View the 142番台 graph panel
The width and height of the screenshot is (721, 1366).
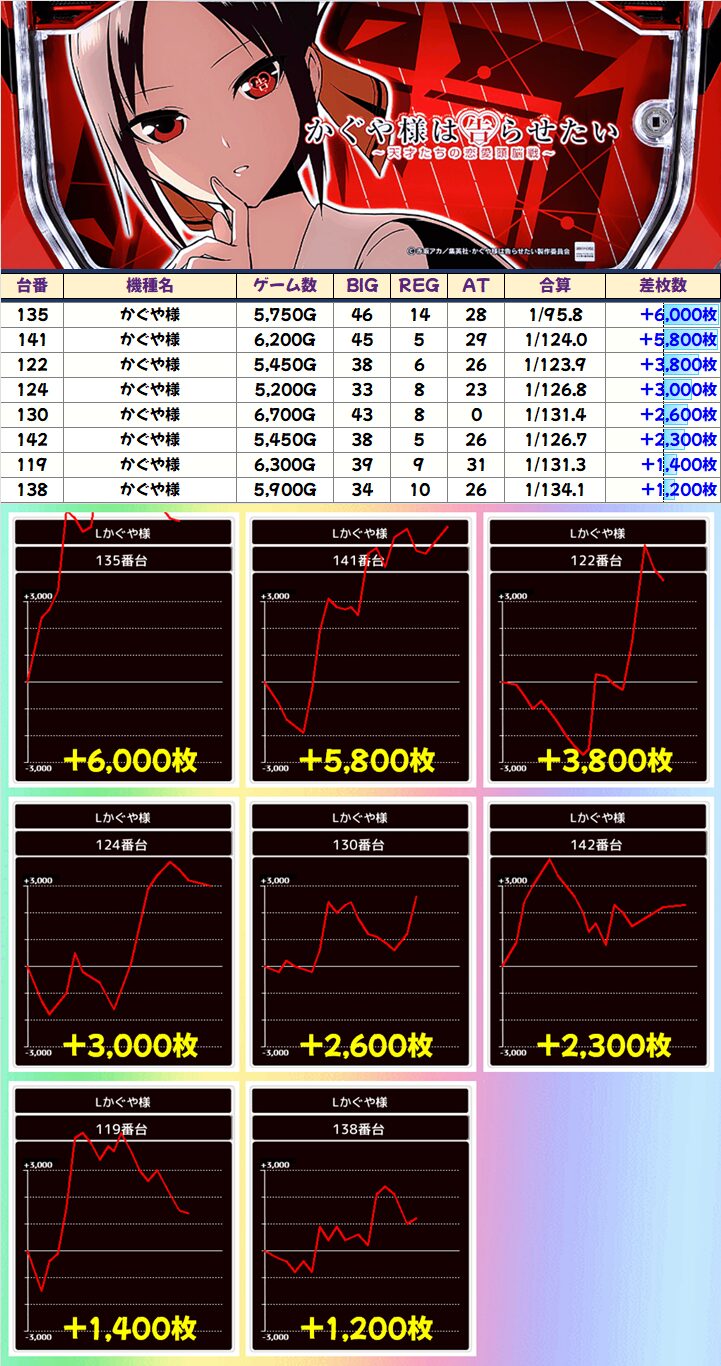pyautogui.click(x=597, y=935)
